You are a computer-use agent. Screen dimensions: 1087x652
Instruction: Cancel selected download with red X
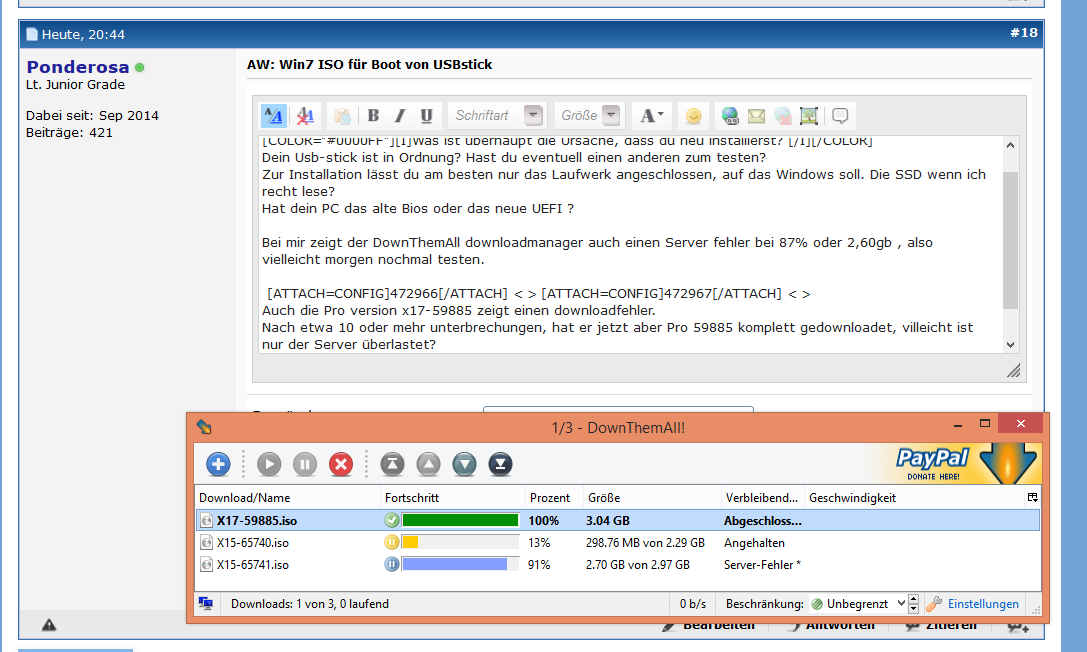pyautogui.click(x=340, y=464)
